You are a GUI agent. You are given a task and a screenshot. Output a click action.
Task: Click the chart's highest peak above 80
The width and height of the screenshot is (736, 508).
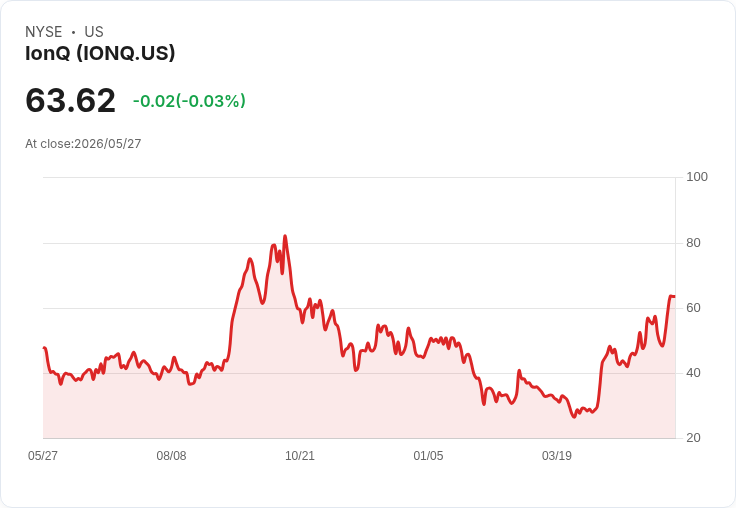285,237
